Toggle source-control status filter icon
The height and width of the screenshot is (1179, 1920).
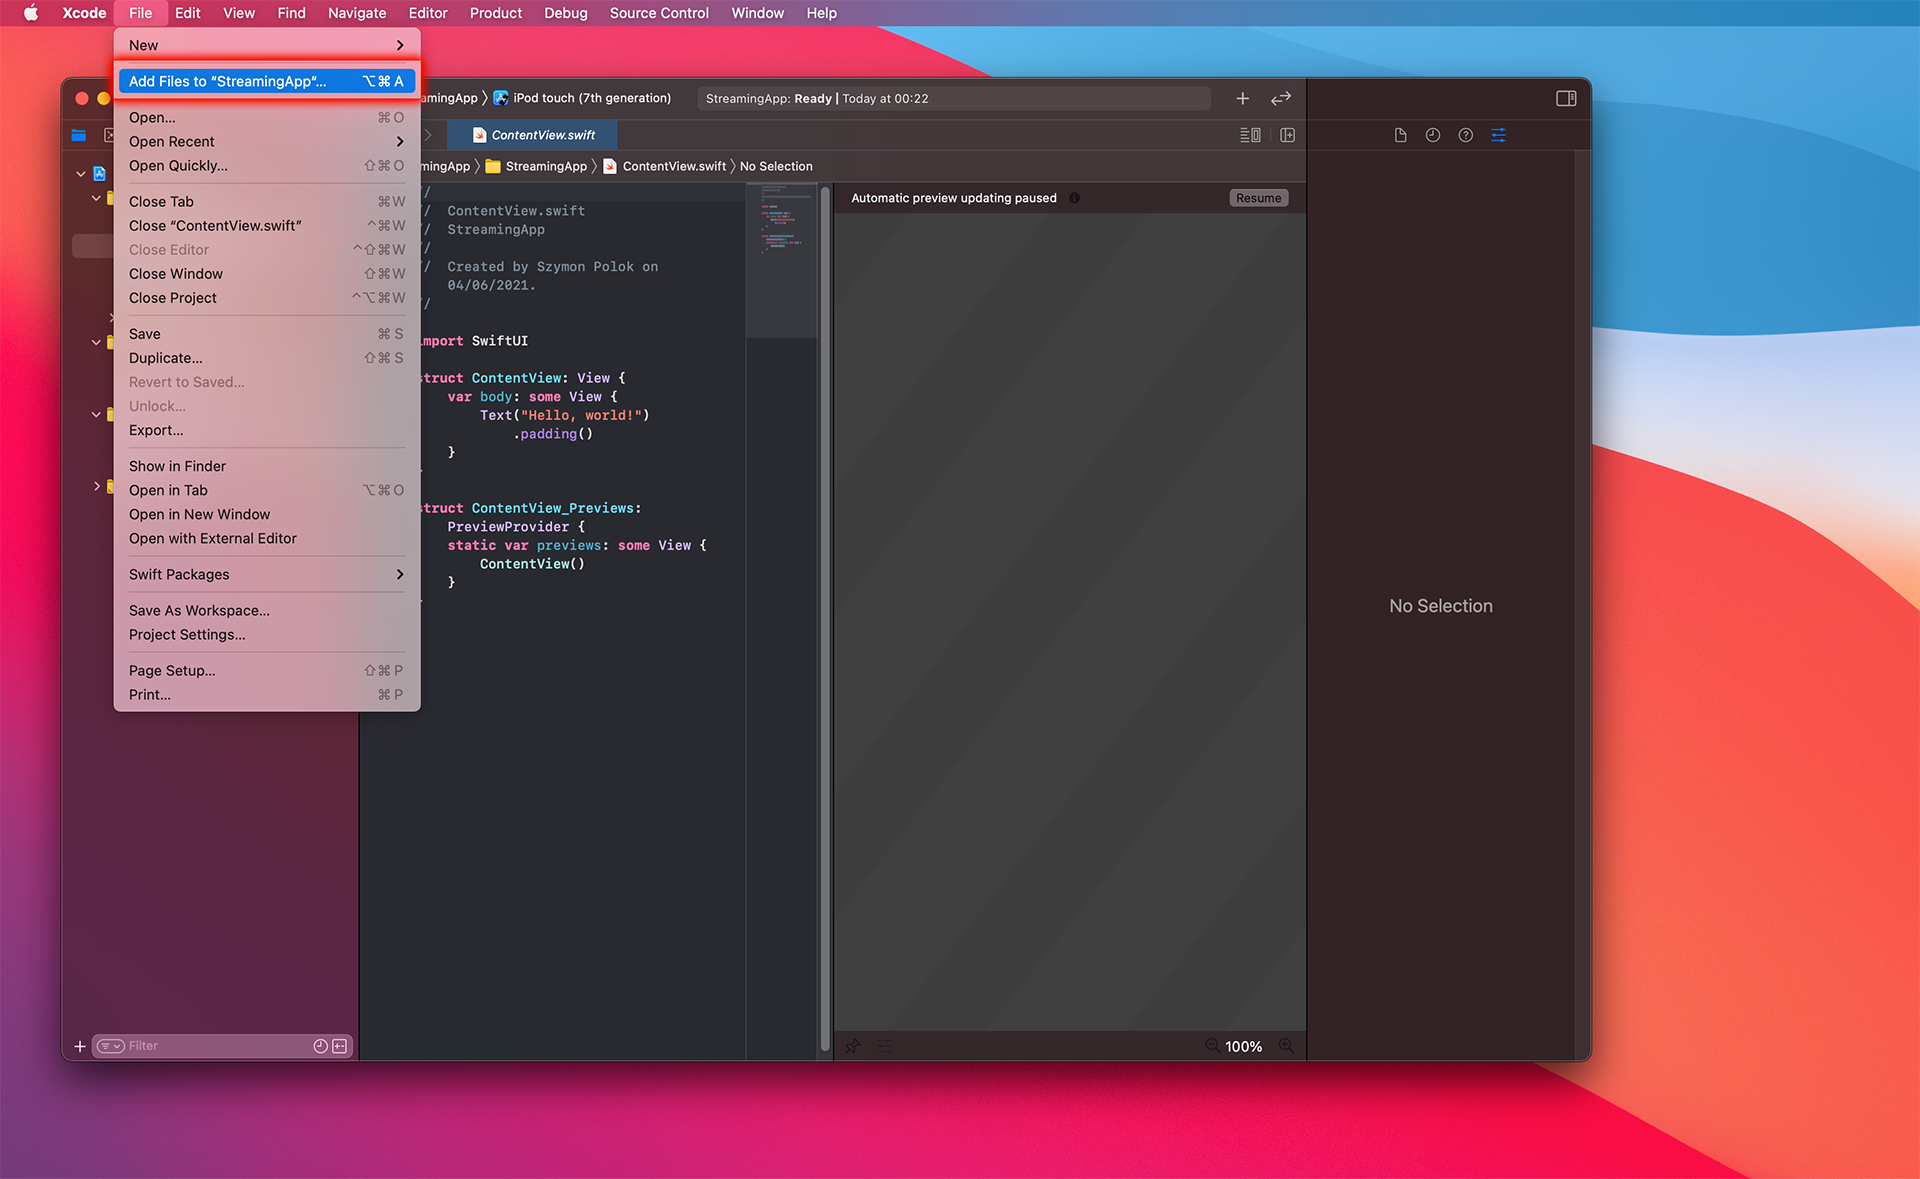coord(340,1046)
